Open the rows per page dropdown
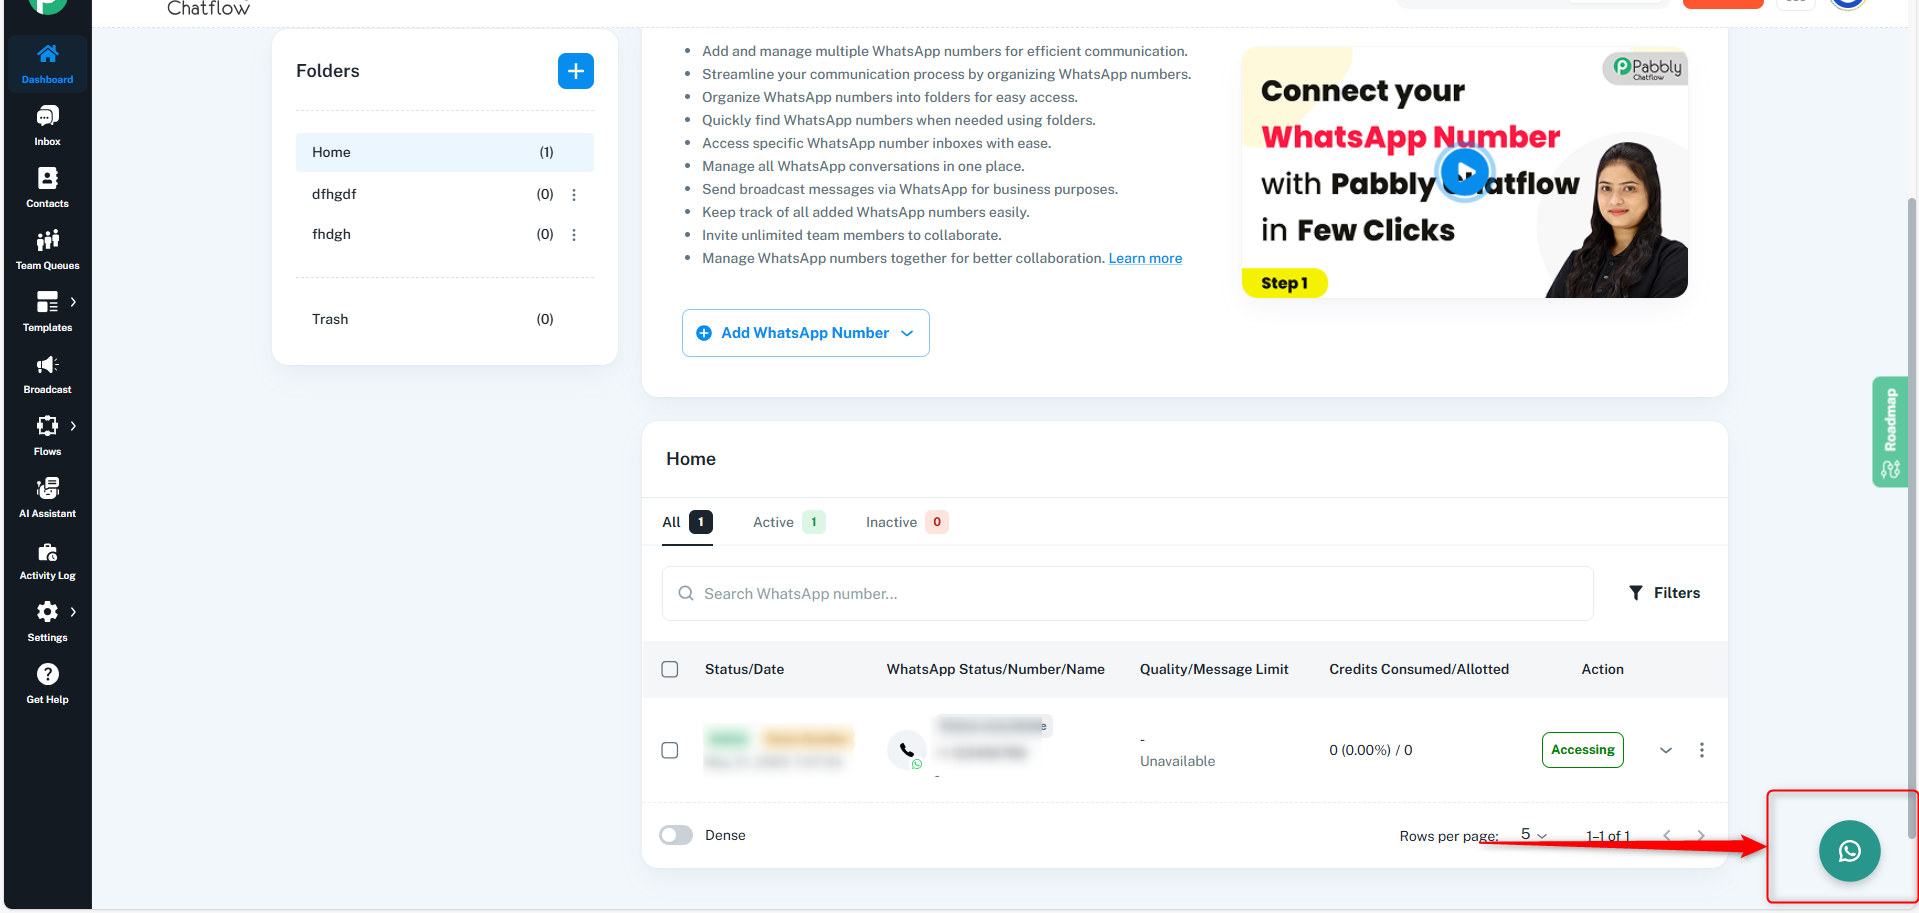Screen dimensions: 1919x913 tap(1534, 835)
